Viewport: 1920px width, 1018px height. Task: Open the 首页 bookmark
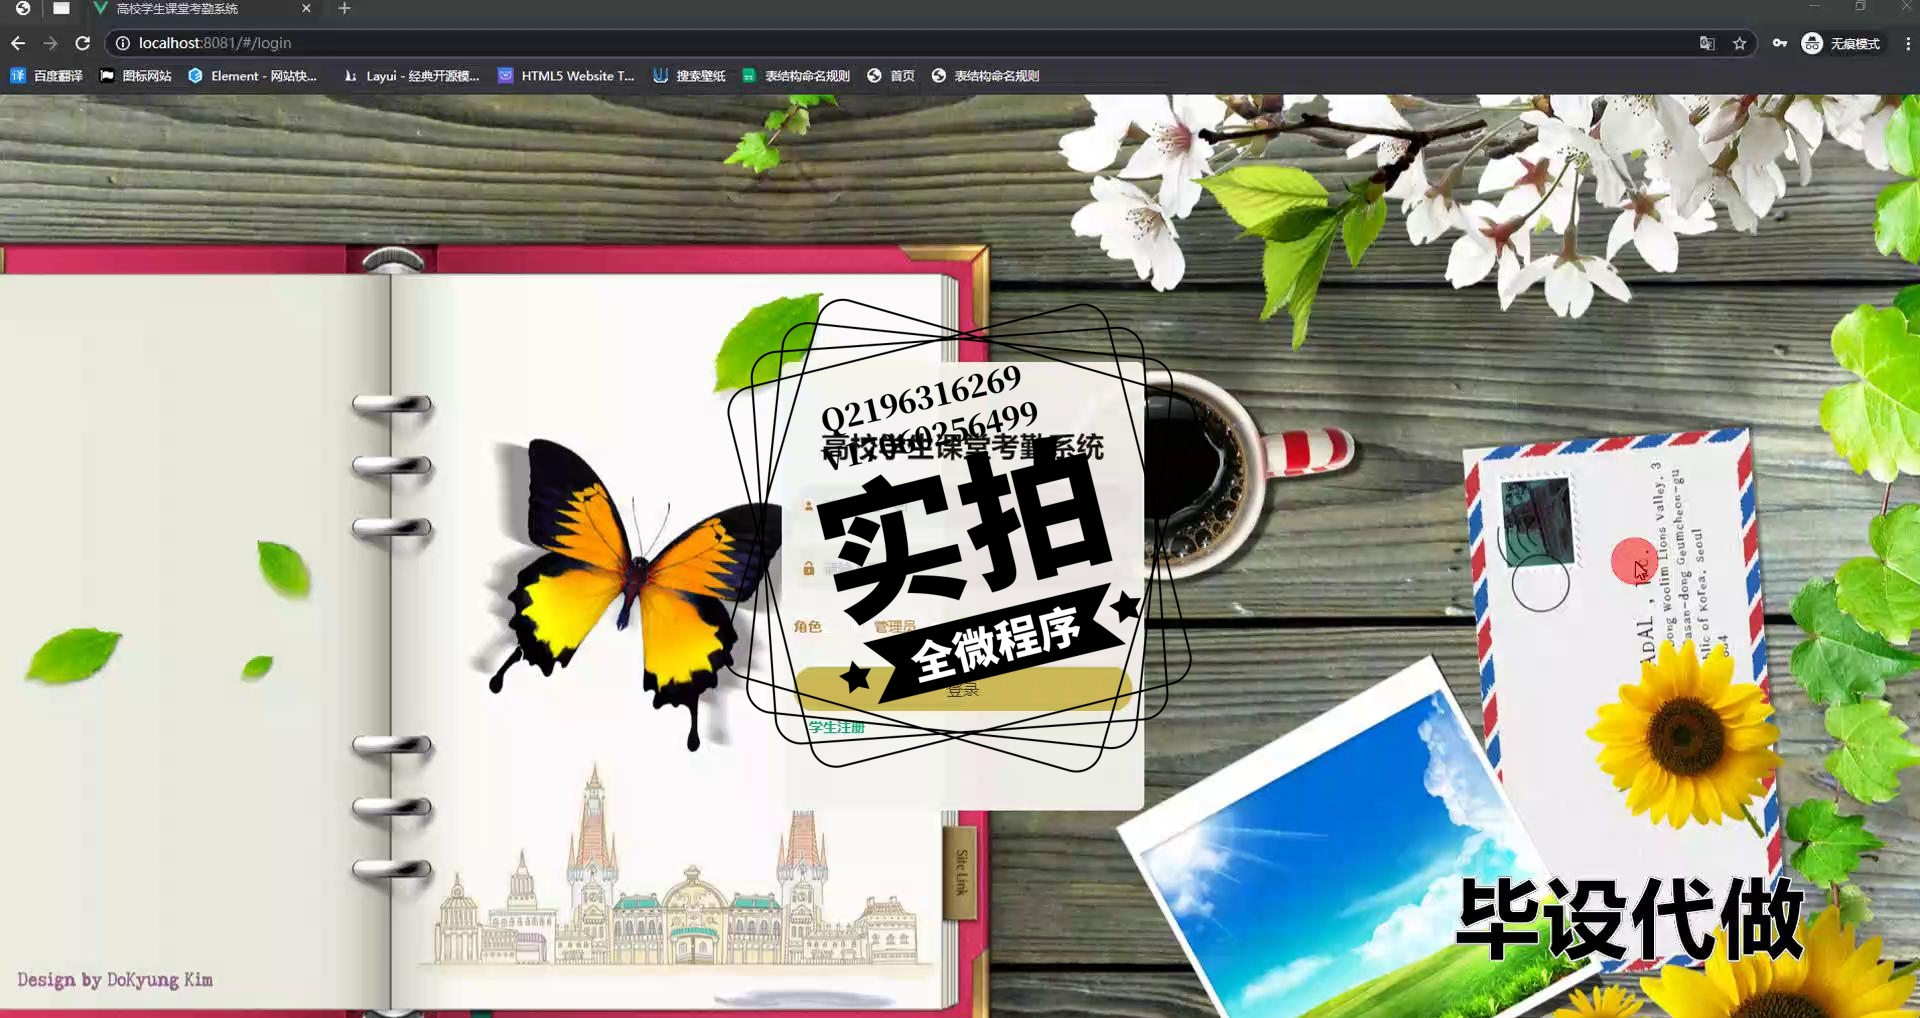[891, 76]
